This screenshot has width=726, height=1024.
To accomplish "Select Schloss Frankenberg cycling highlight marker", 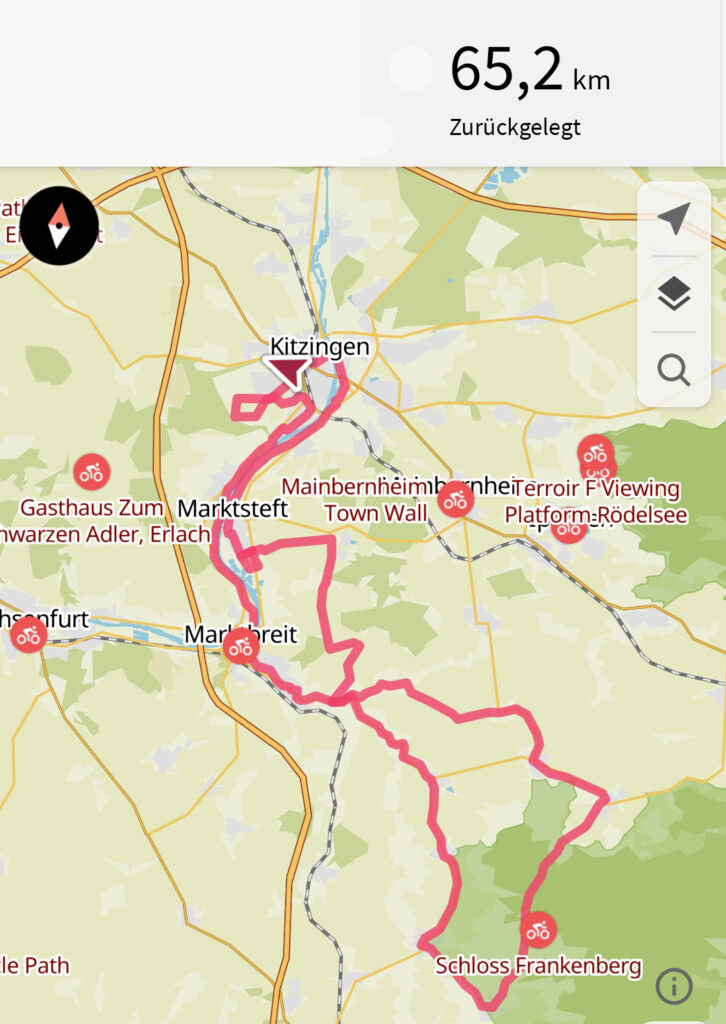I will pyautogui.click(x=538, y=929).
